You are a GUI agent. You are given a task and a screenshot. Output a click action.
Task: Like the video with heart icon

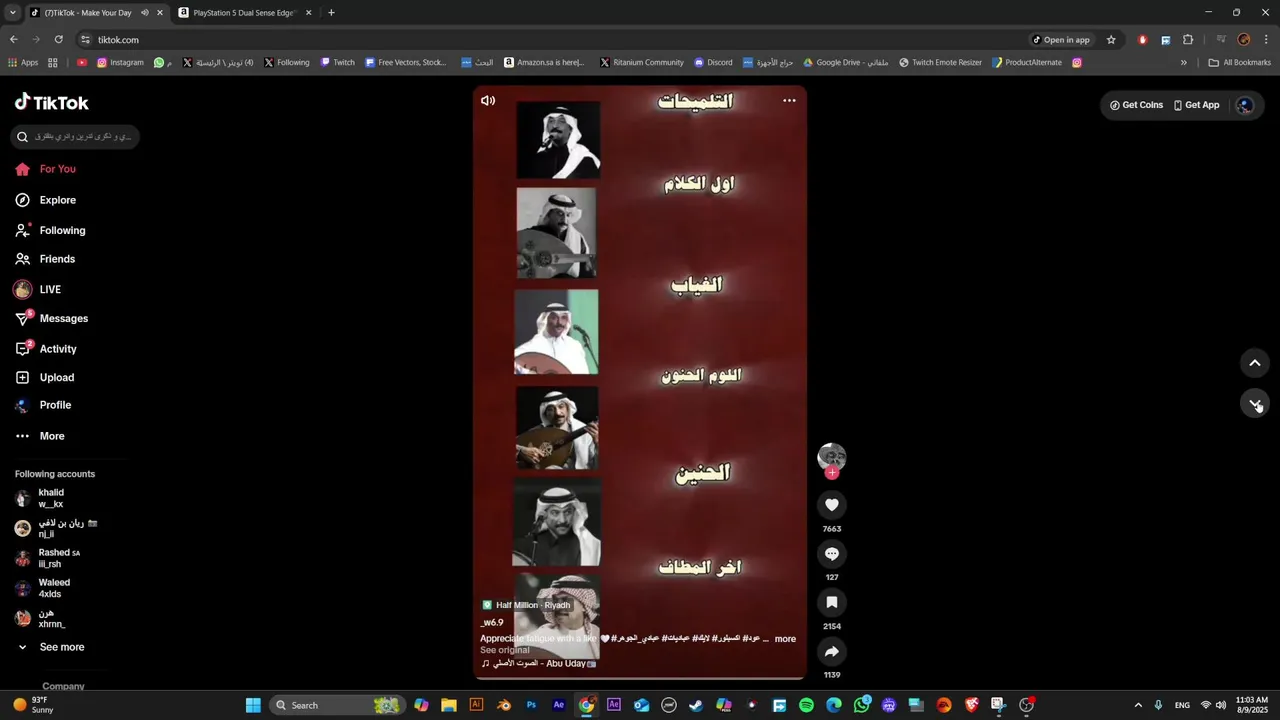[x=832, y=505]
